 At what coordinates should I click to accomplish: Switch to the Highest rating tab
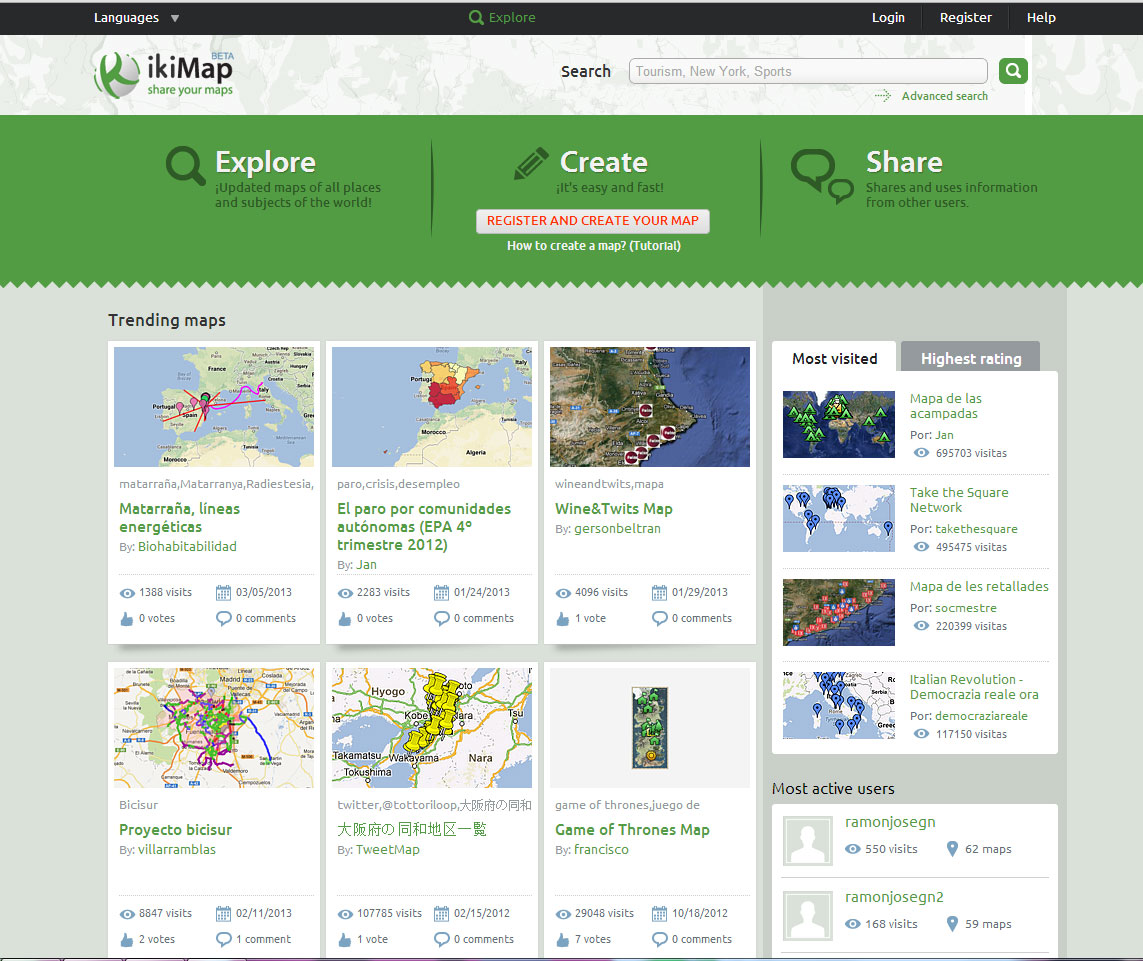[970, 358]
